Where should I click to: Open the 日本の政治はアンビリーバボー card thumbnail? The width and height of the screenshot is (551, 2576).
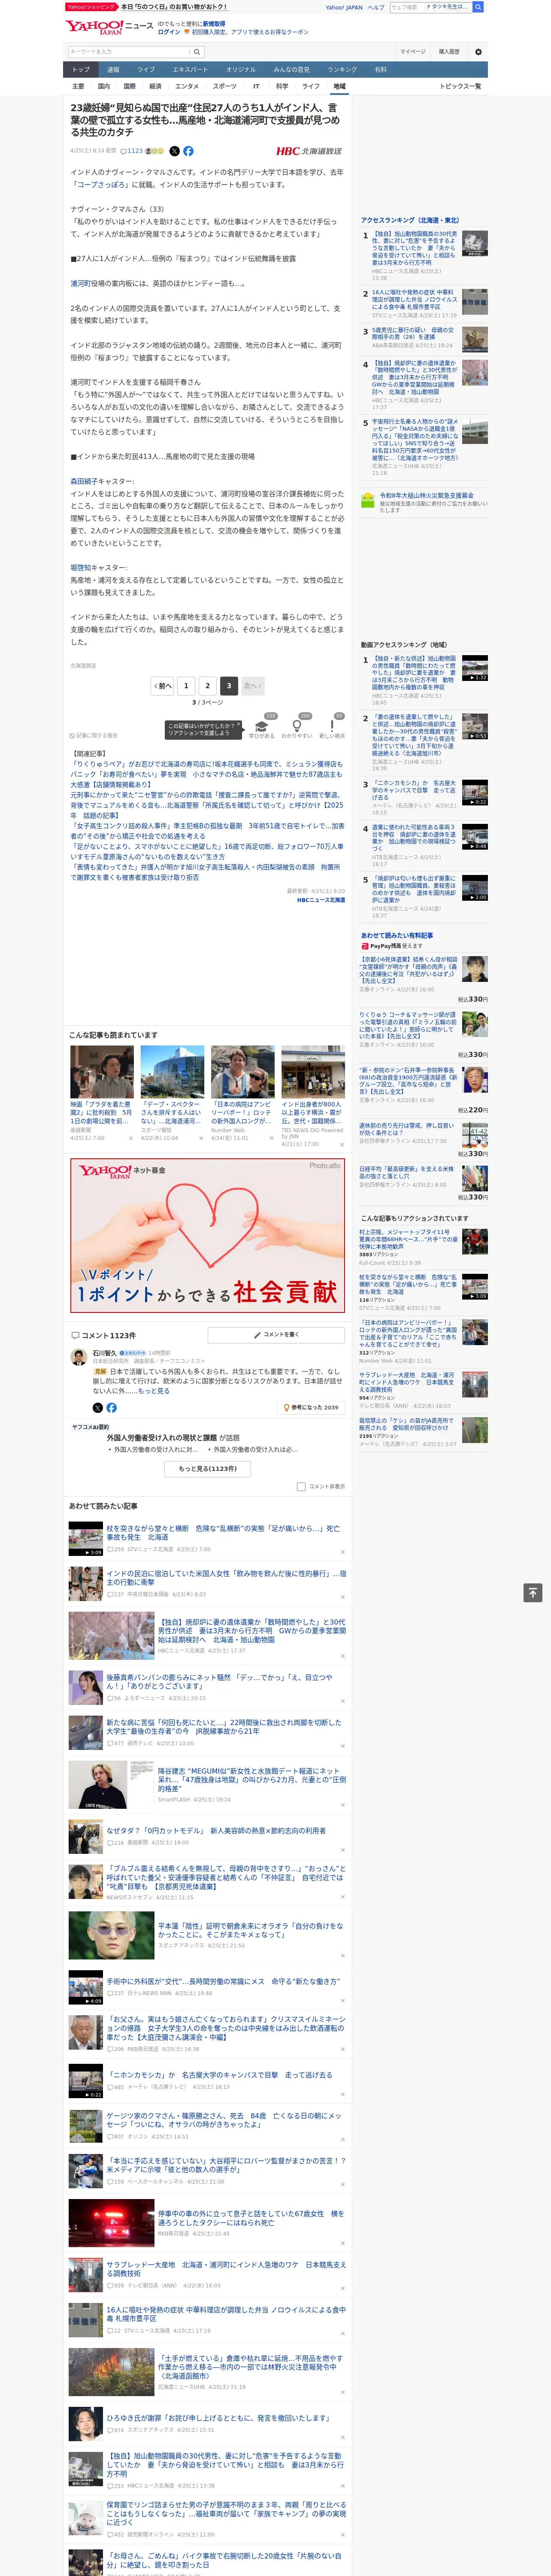(x=242, y=1072)
